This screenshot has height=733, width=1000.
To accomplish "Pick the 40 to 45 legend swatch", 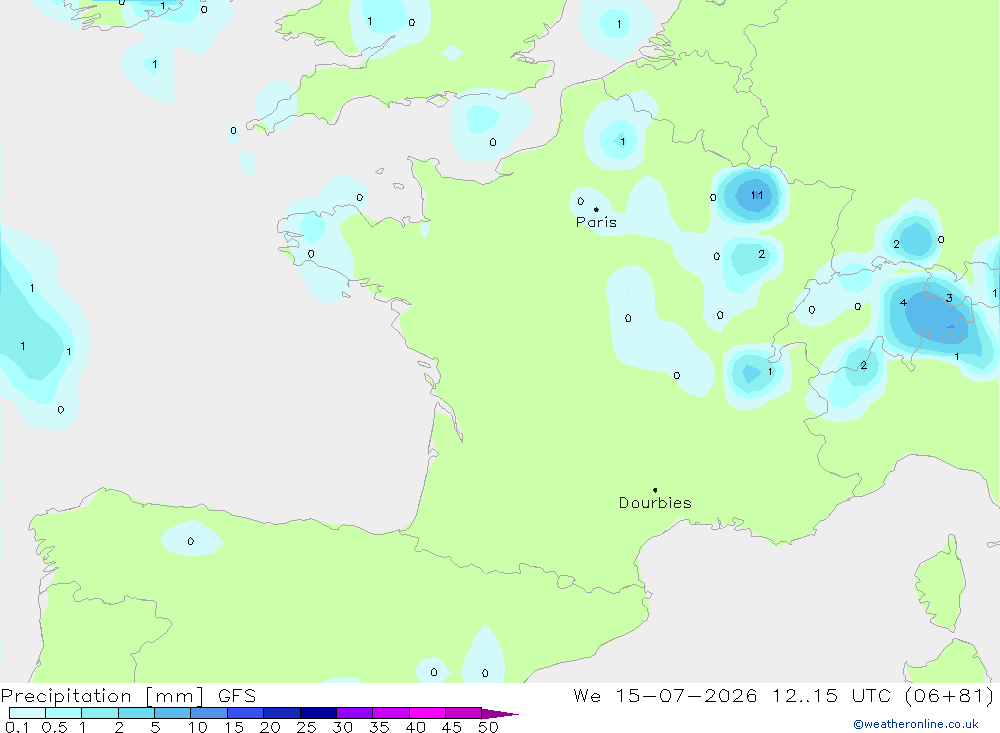I will click(x=427, y=713).
